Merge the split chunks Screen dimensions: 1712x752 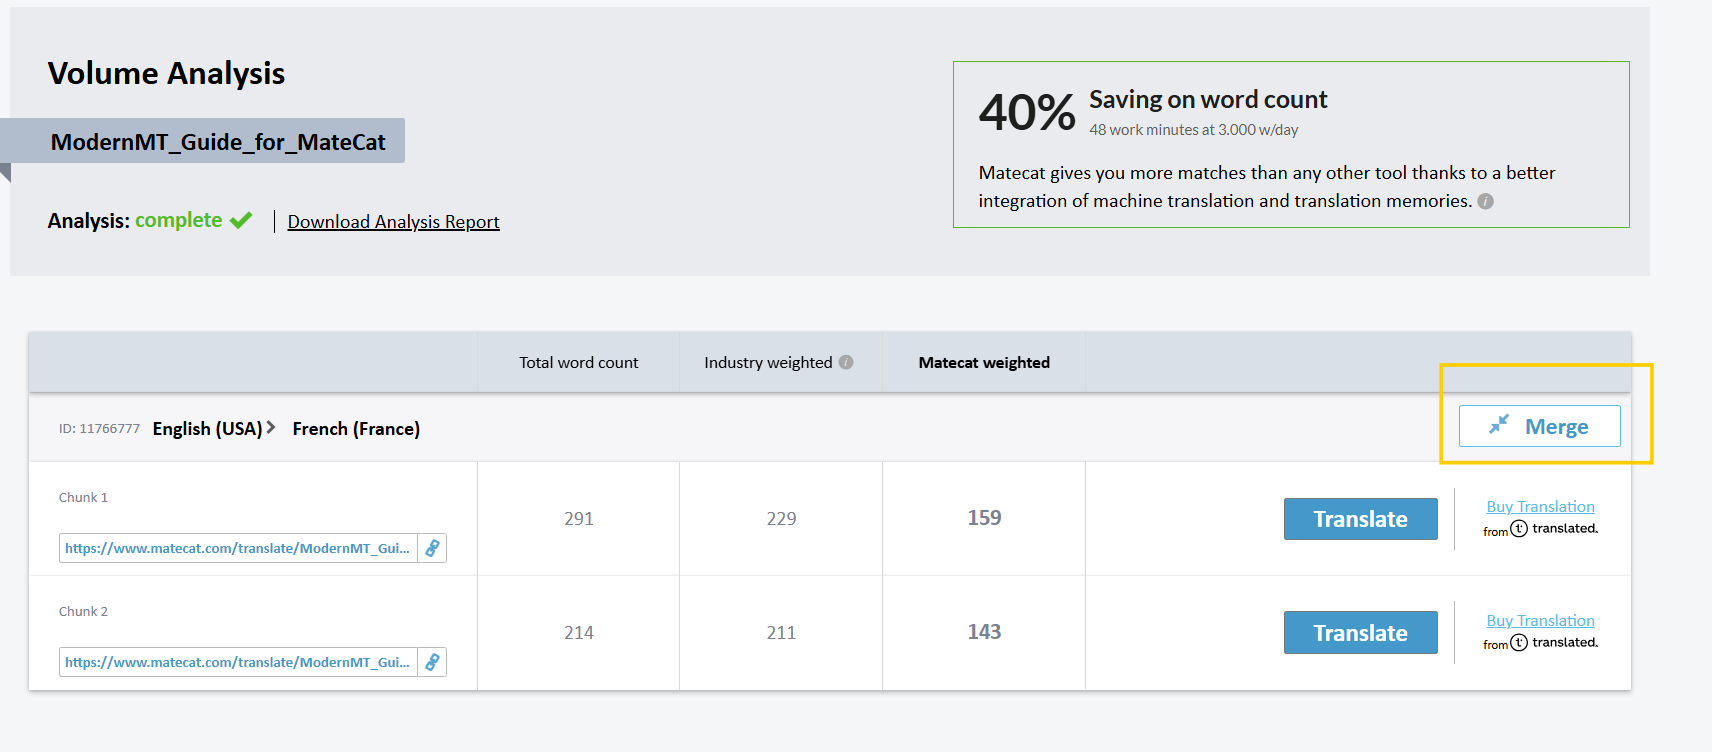(x=1539, y=426)
